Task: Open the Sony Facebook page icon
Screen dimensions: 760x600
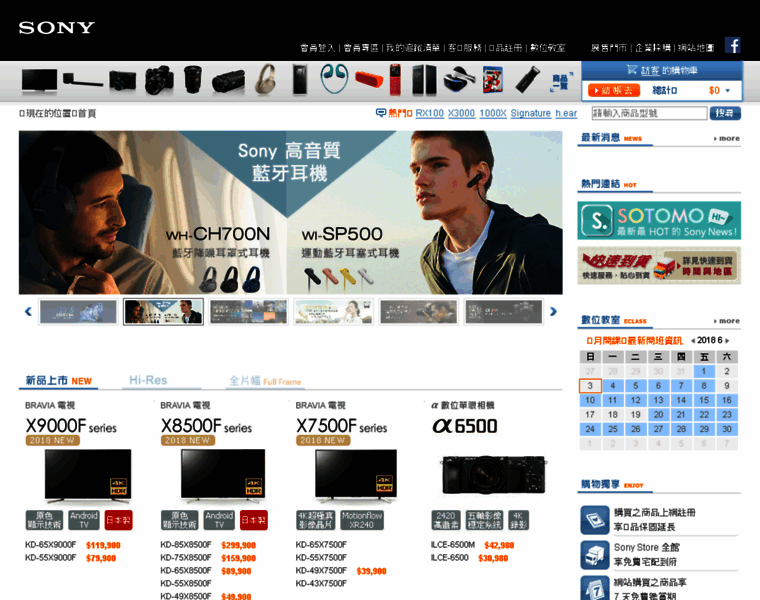Action: click(x=732, y=45)
